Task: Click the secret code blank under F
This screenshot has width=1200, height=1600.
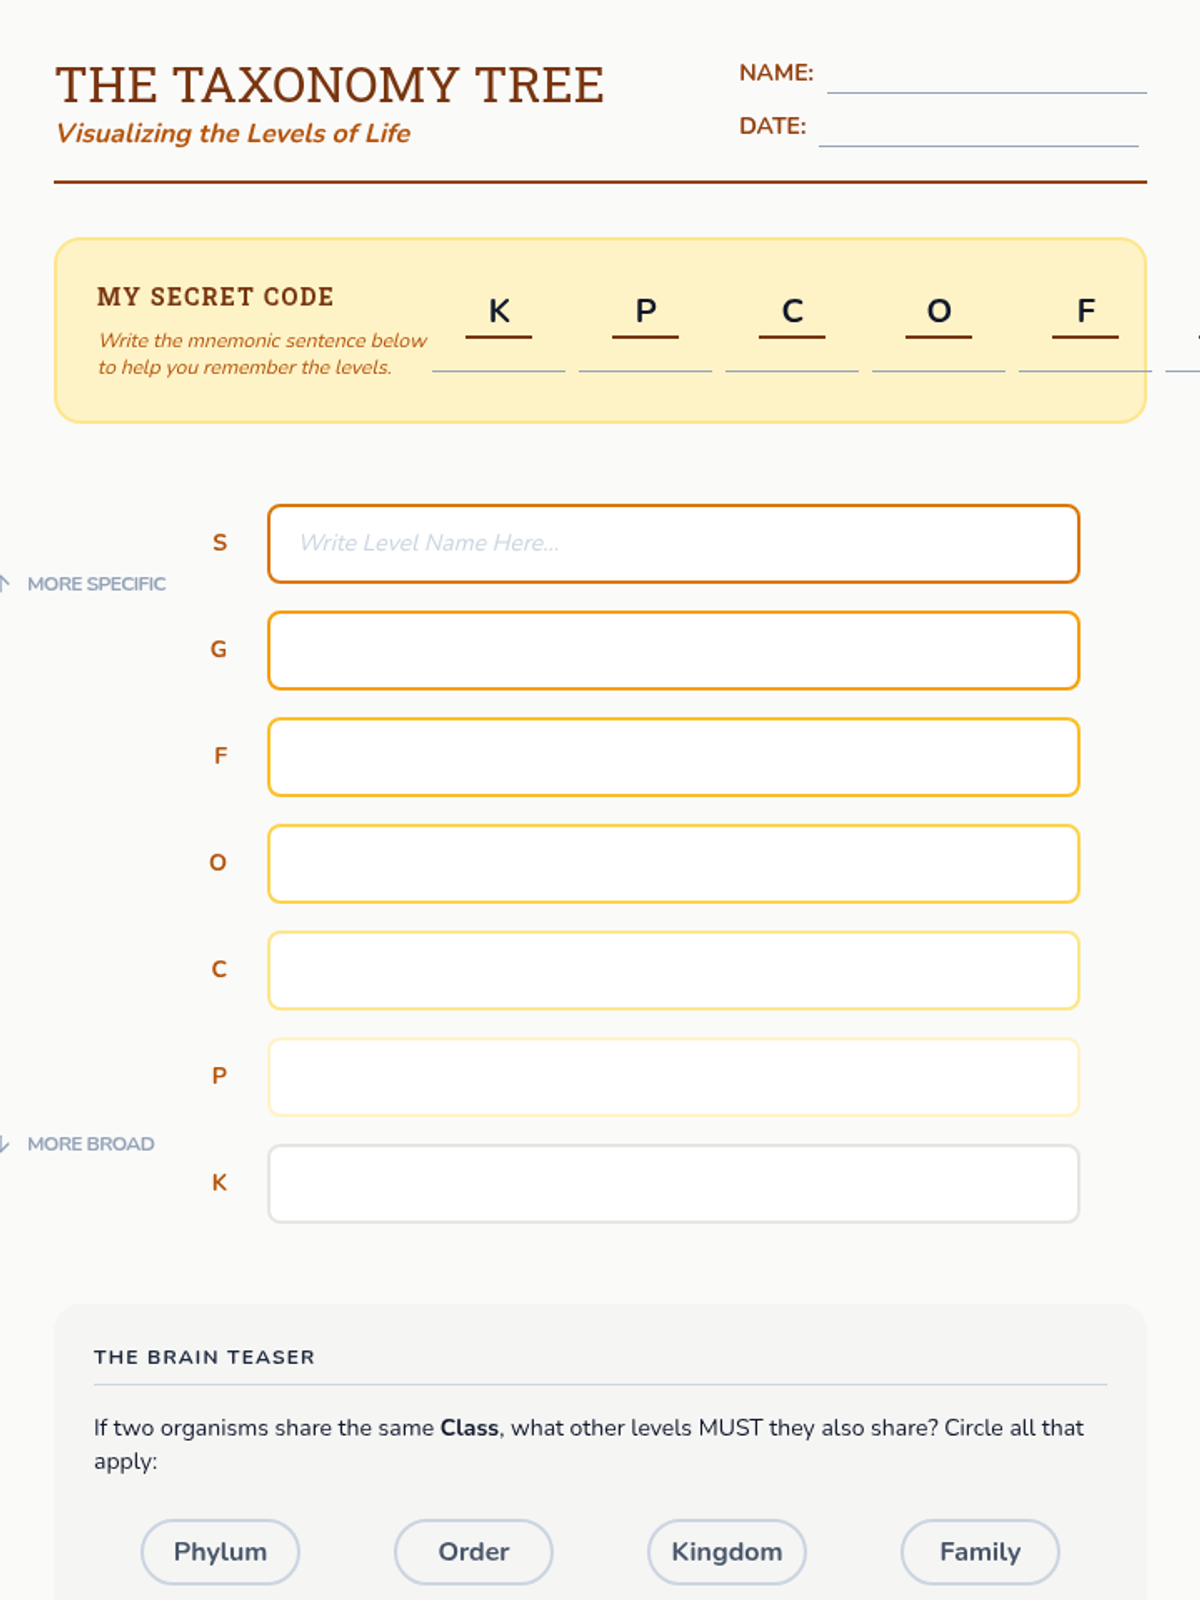Action: coord(1085,360)
